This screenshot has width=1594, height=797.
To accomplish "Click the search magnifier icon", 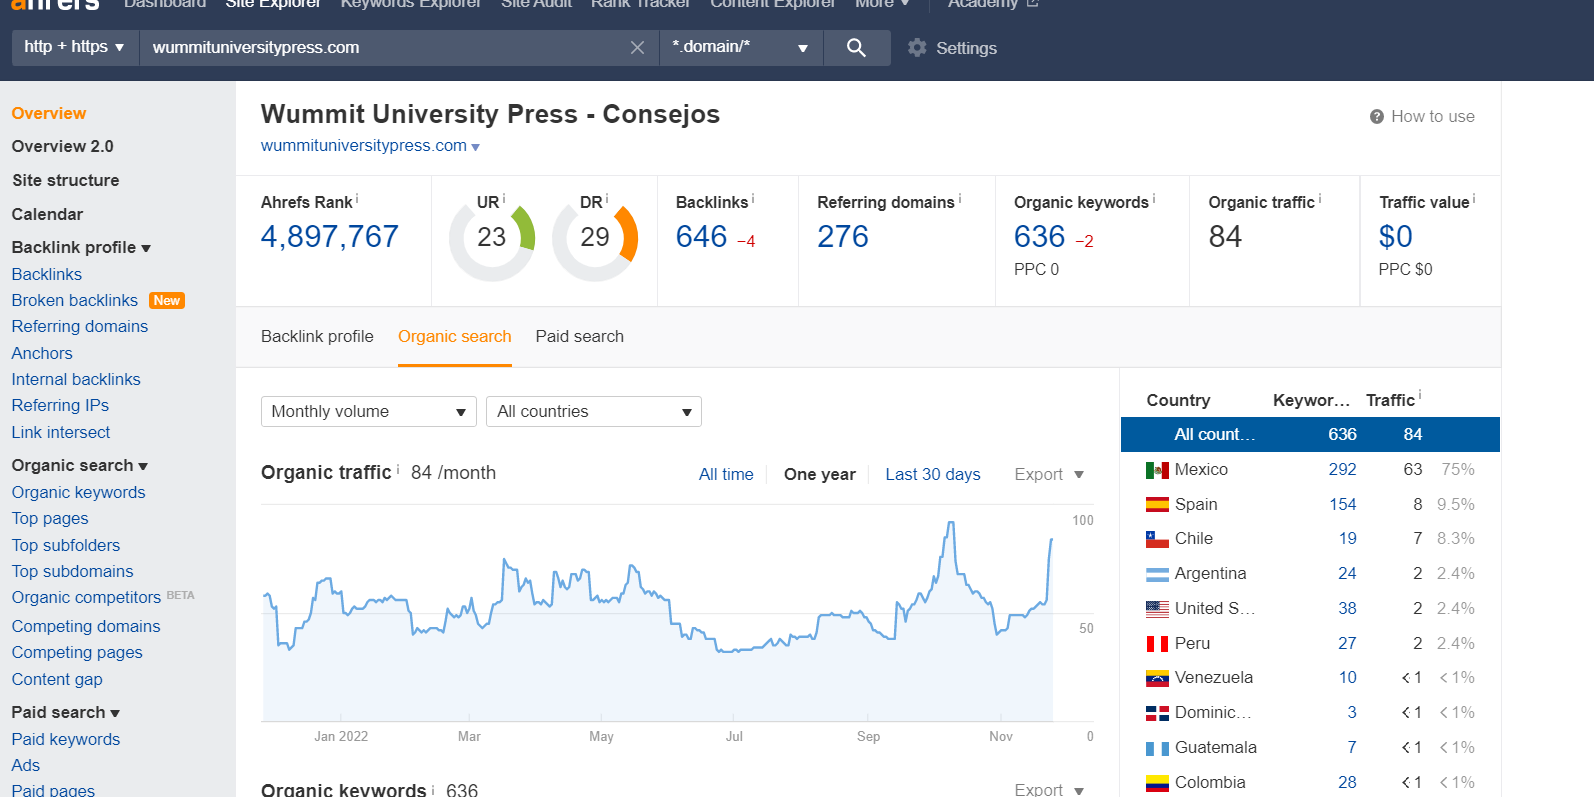I will pyautogui.click(x=856, y=47).
